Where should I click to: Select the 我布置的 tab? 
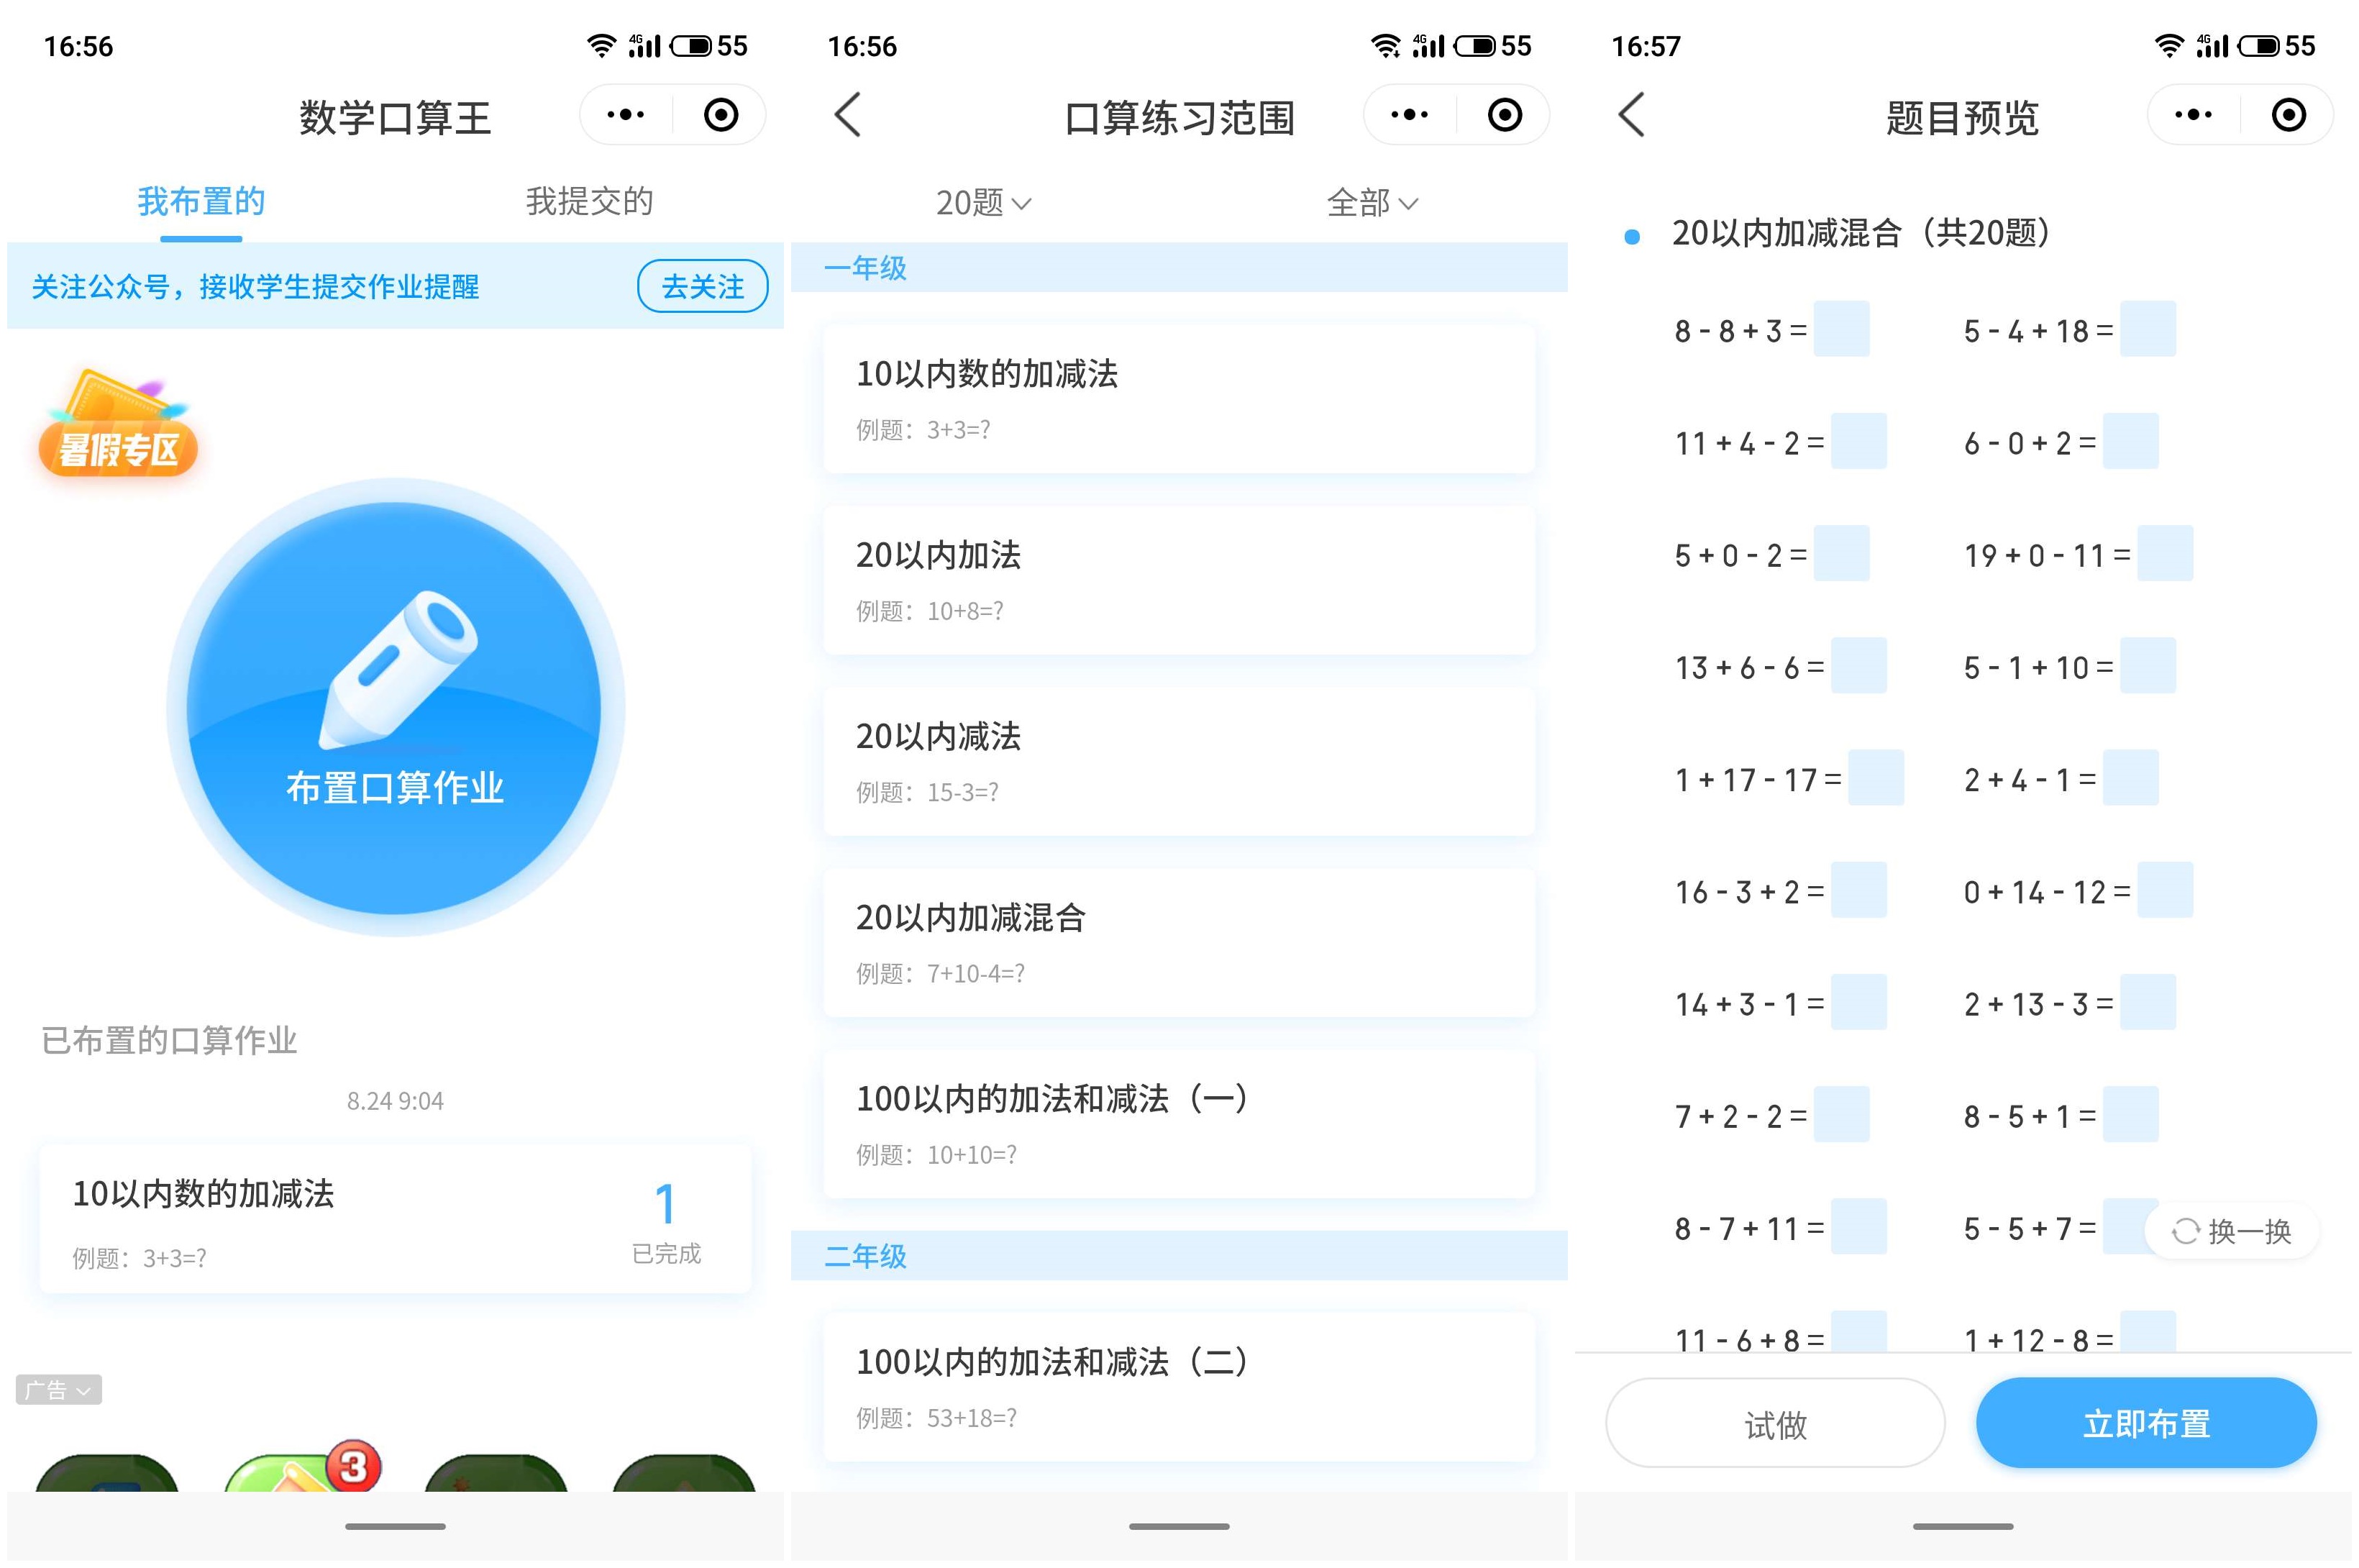201,202
